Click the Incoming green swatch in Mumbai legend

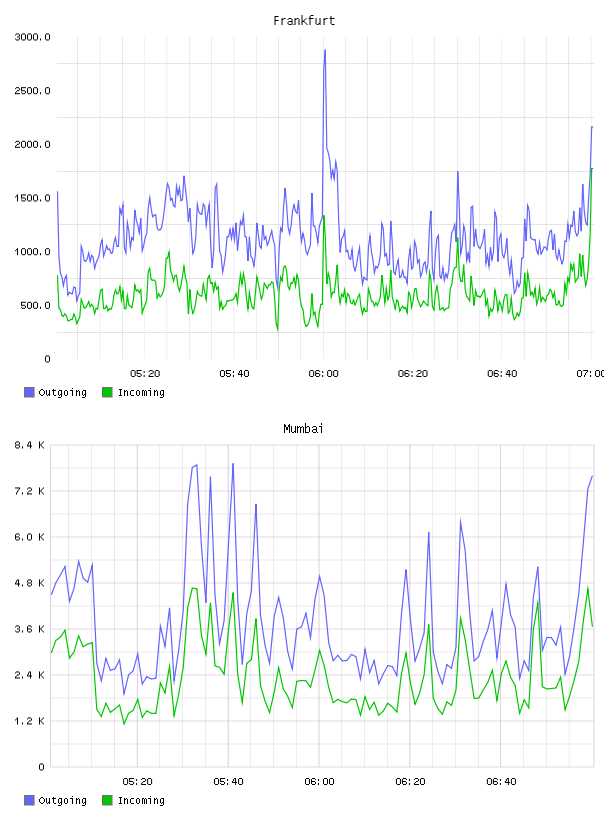pos(107,800)
